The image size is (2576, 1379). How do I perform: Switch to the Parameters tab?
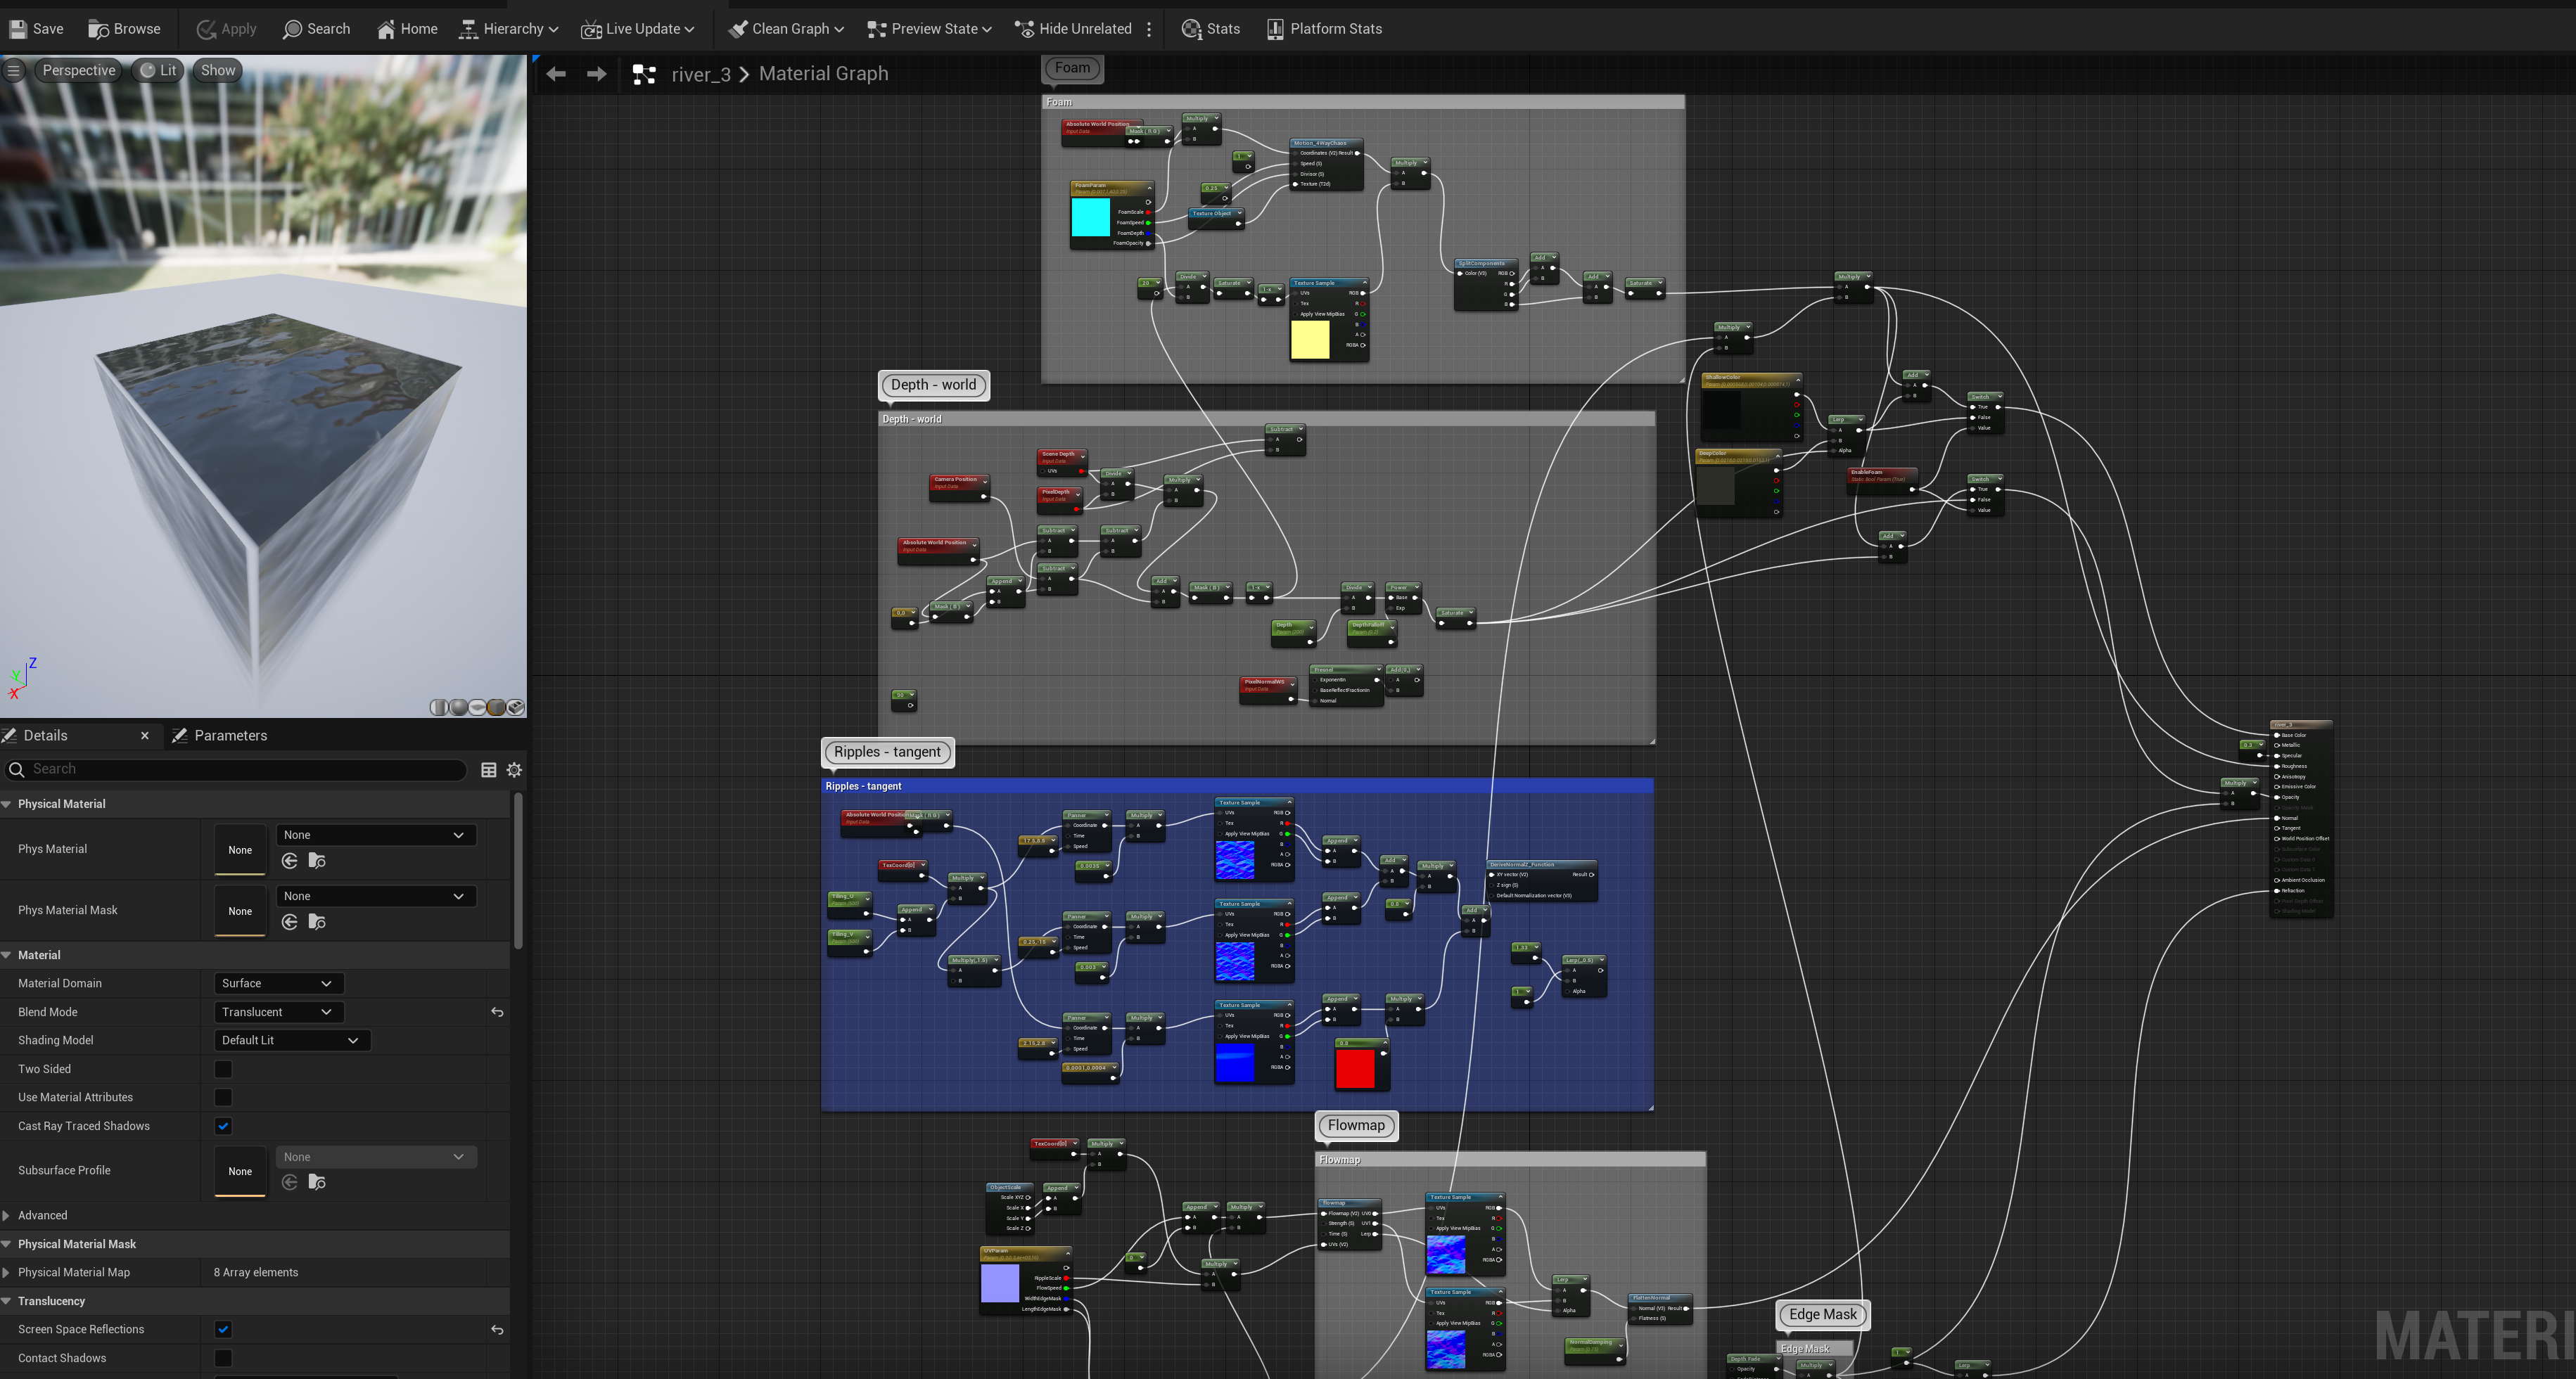(230, 735)
